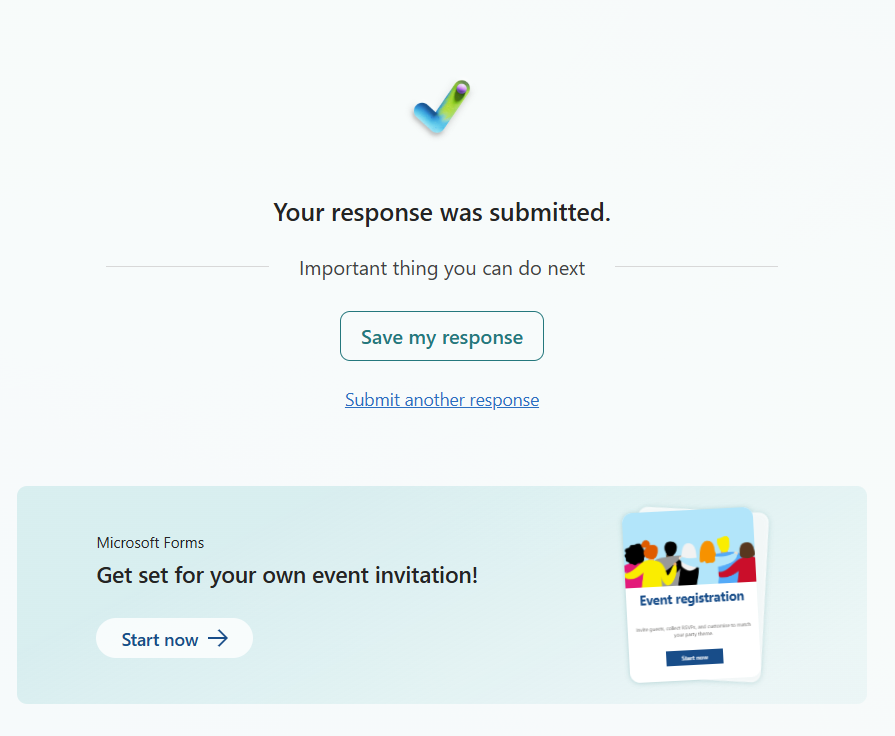Click Important thing you can do next text

point(442,268)
